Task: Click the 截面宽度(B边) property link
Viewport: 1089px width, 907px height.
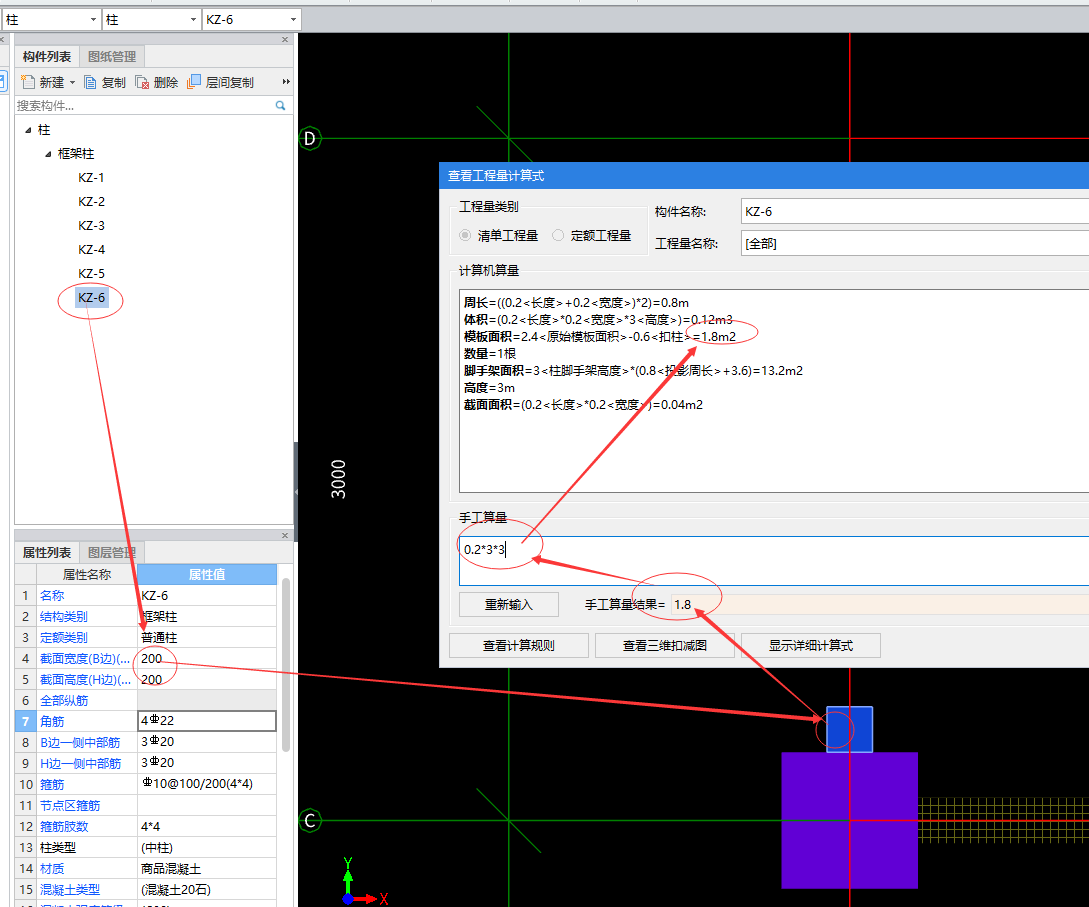Action: pos(85,658)
